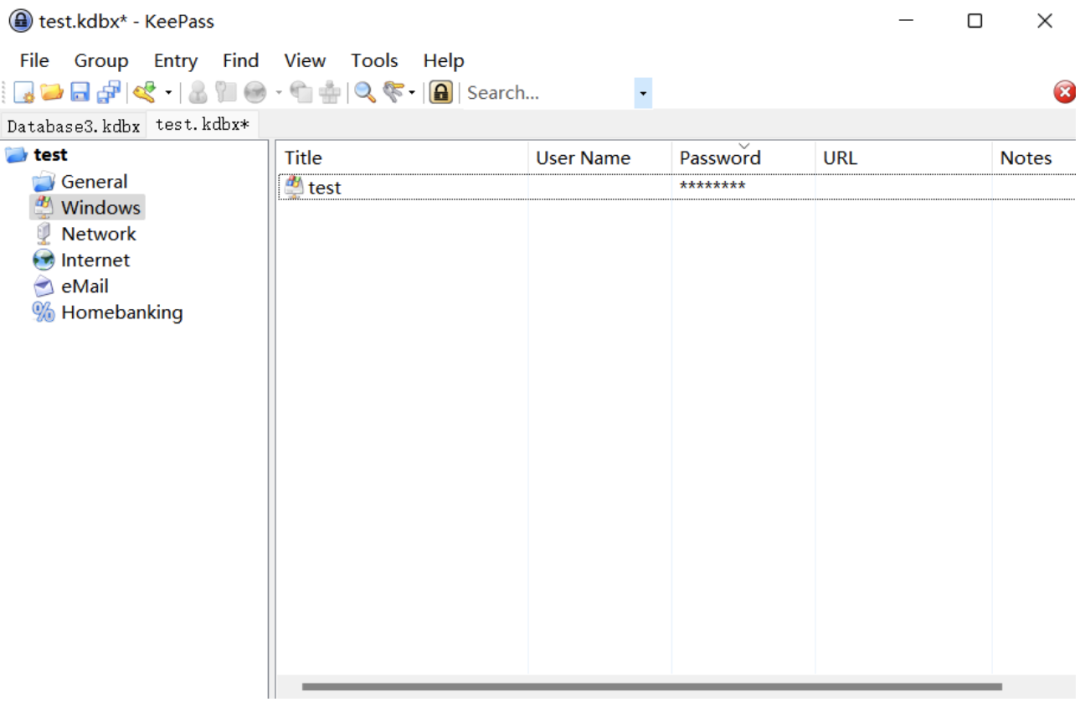Click the eMail envelope icon
The image size is (1080, 702).
point(43,286)
